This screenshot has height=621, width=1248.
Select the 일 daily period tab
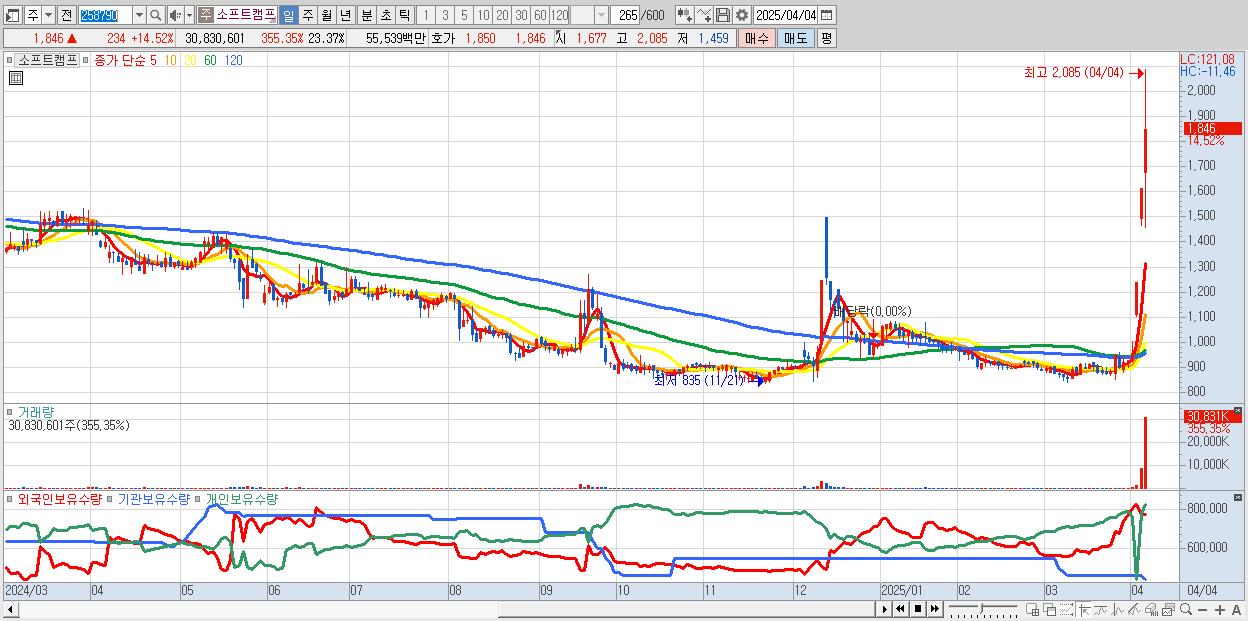pyautogui.click(x=288, y=15)
